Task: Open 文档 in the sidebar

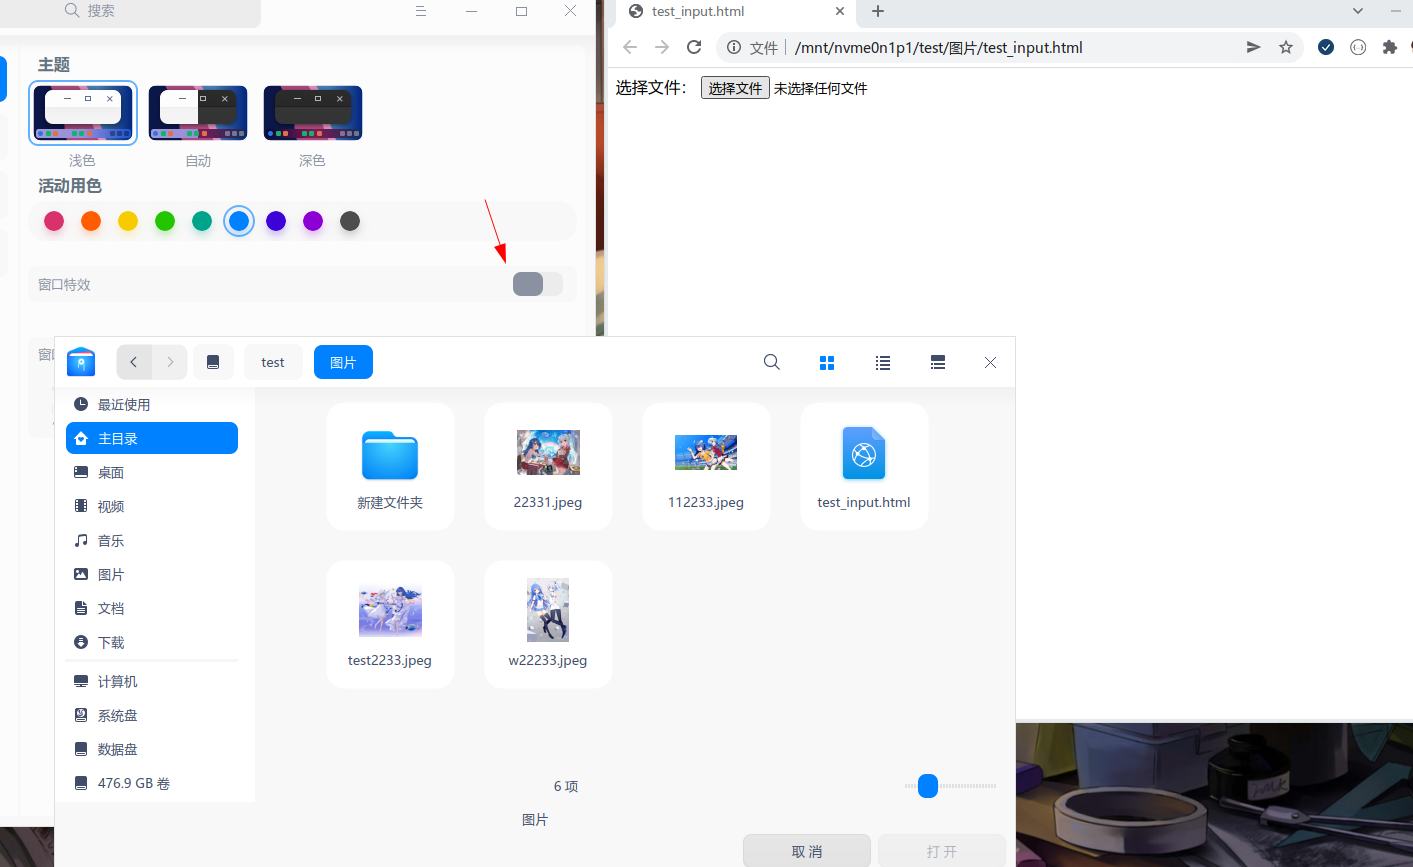Action: 152,608
